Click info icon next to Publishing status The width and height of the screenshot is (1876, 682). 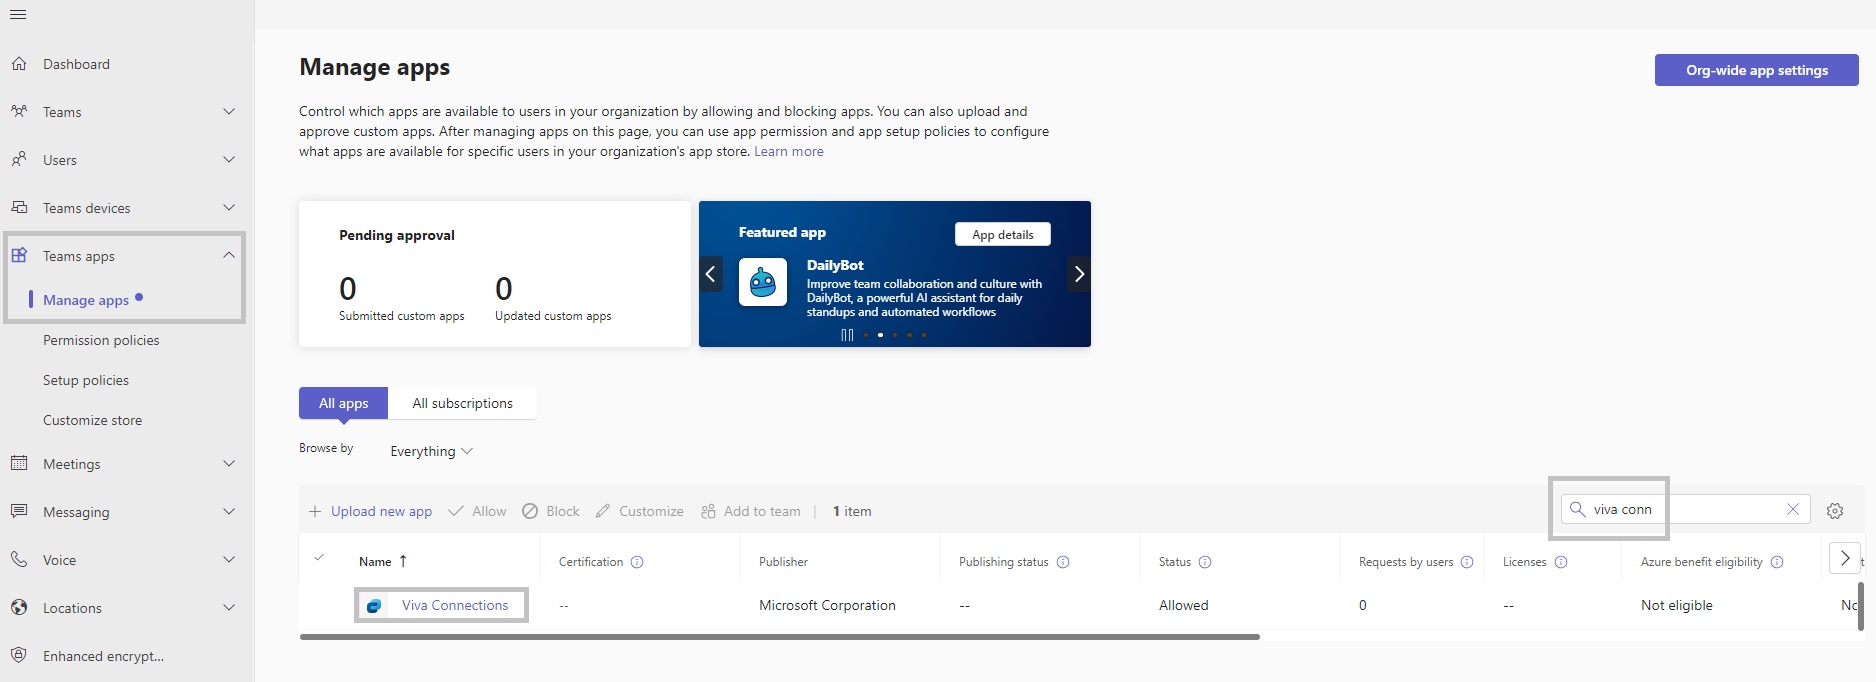[x=1063, y=562]
